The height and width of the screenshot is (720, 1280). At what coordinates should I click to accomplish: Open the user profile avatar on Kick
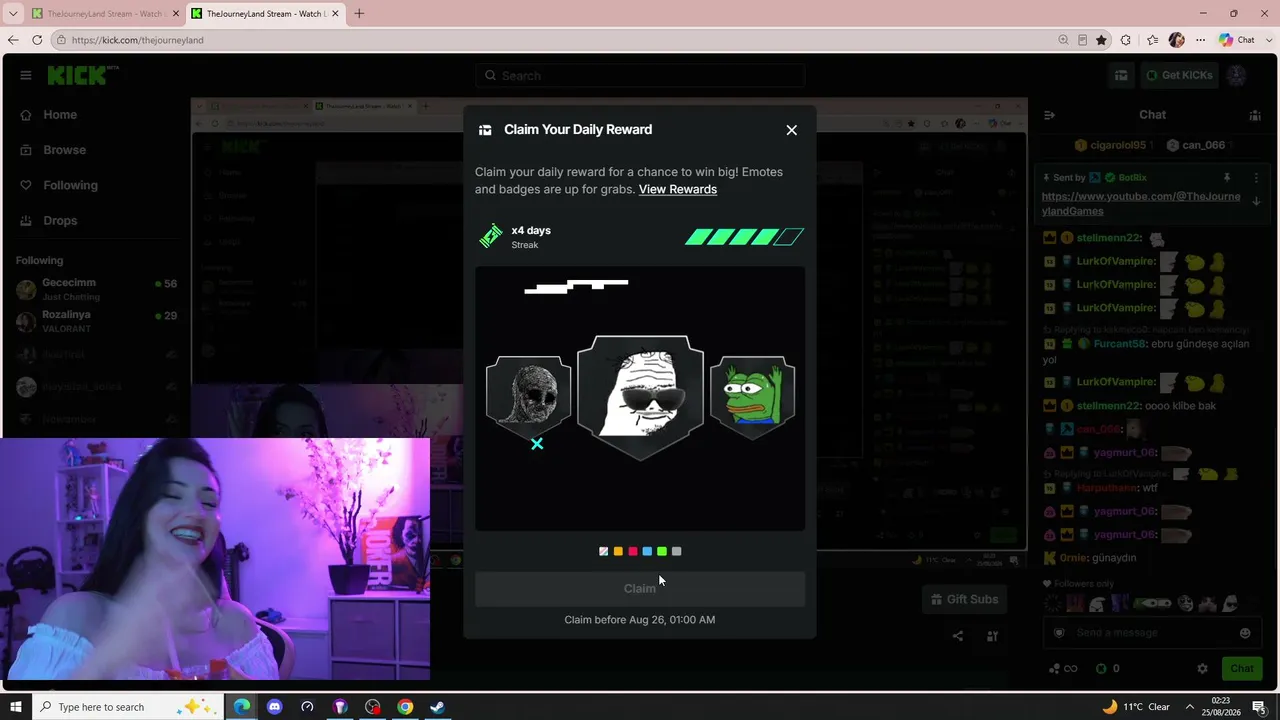[1237, 75]
